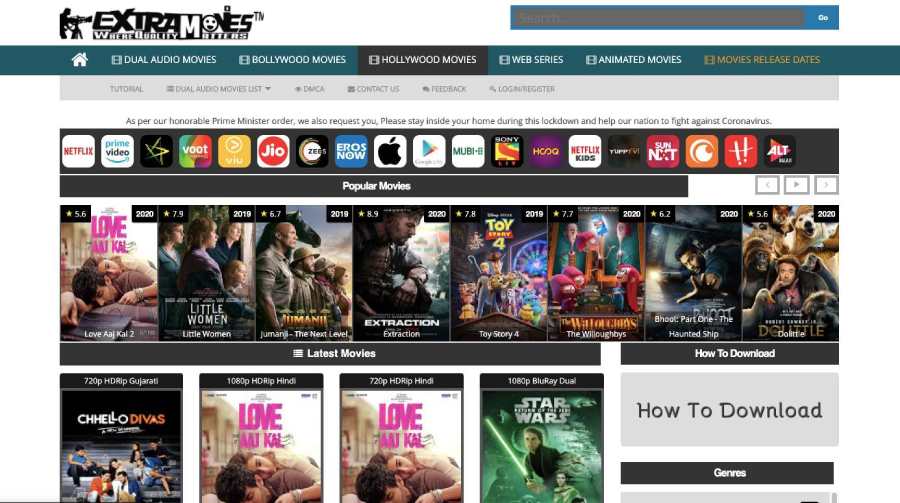Viewport: 900px width, 503px height.
Task: Open the DMCA link
Action: point(309,89)
